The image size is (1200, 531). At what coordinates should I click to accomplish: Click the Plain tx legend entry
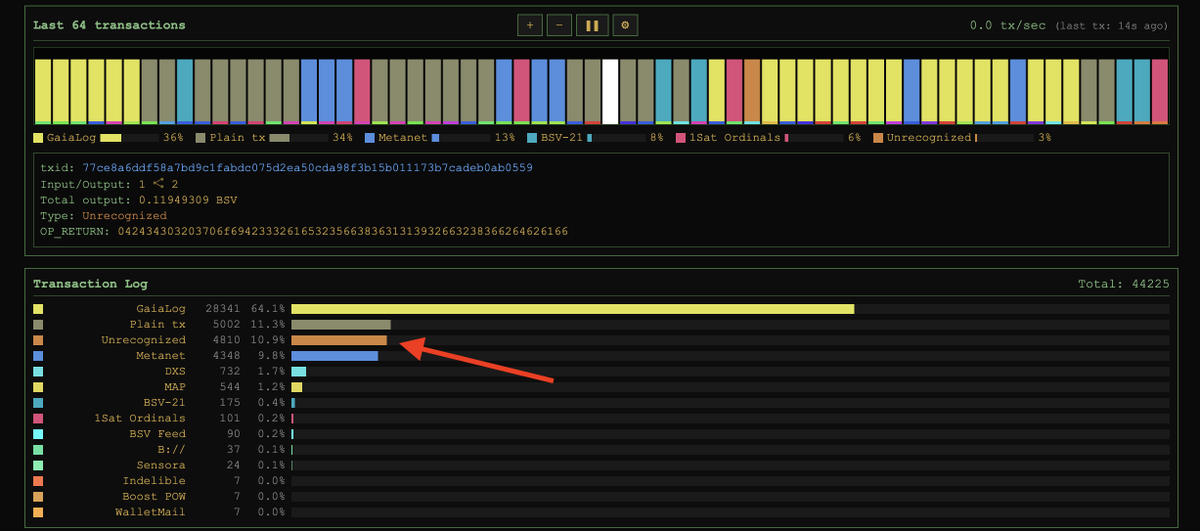(x=273, y=137)
